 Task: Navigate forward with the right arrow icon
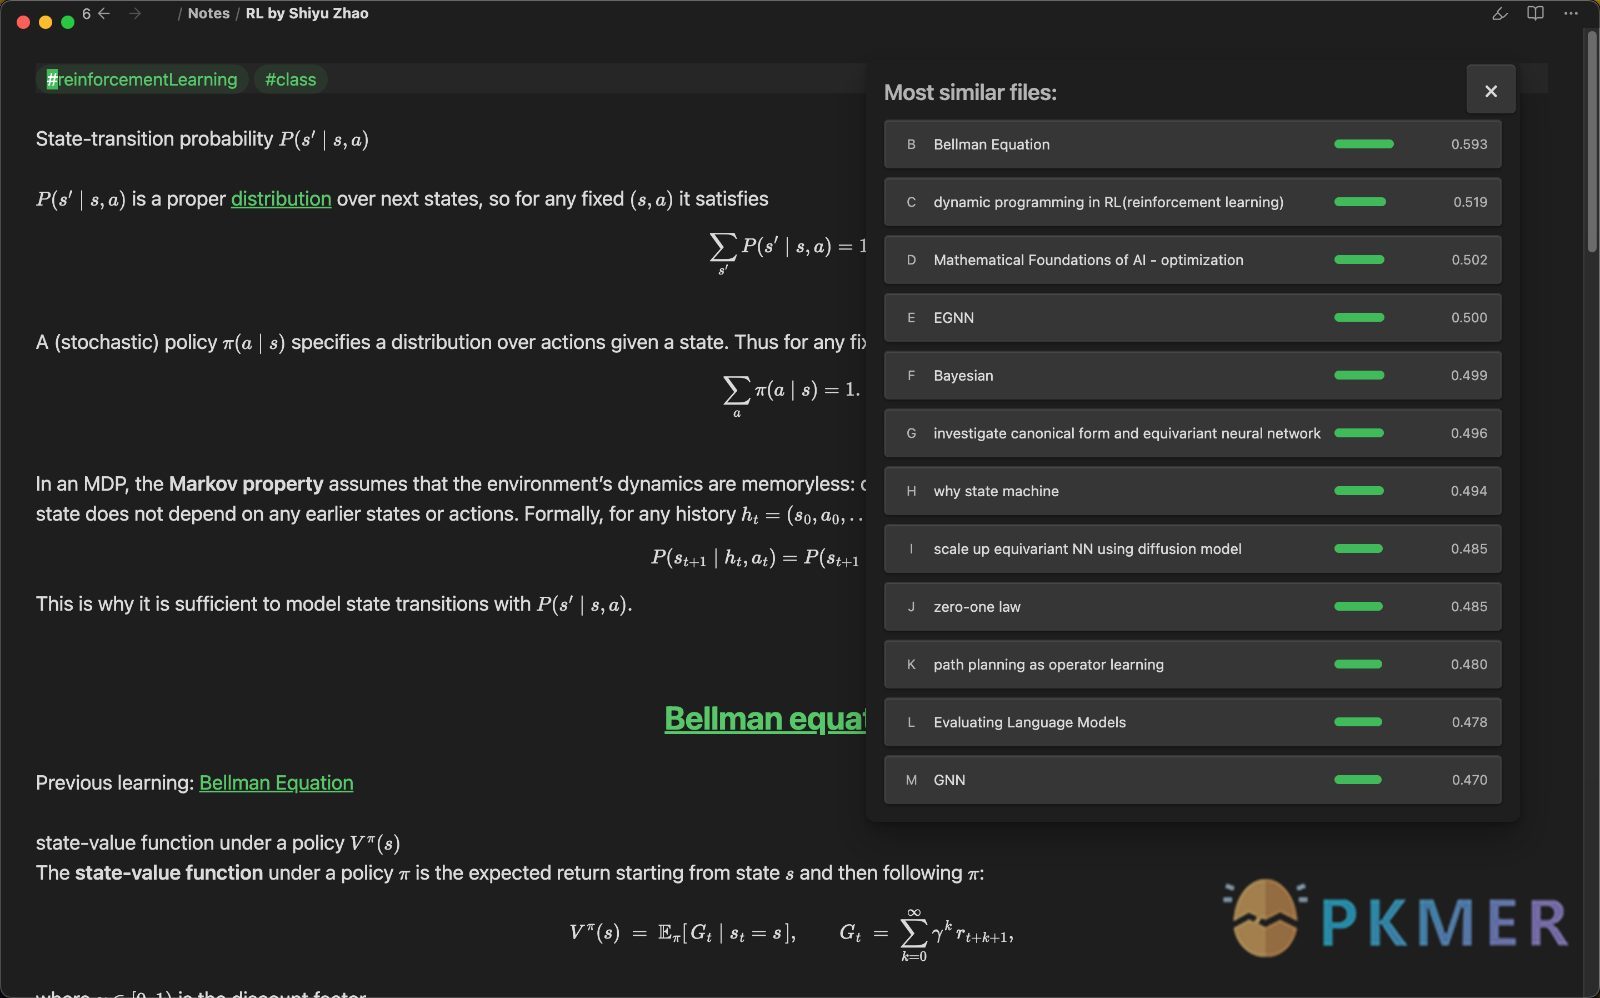(135, 13)
